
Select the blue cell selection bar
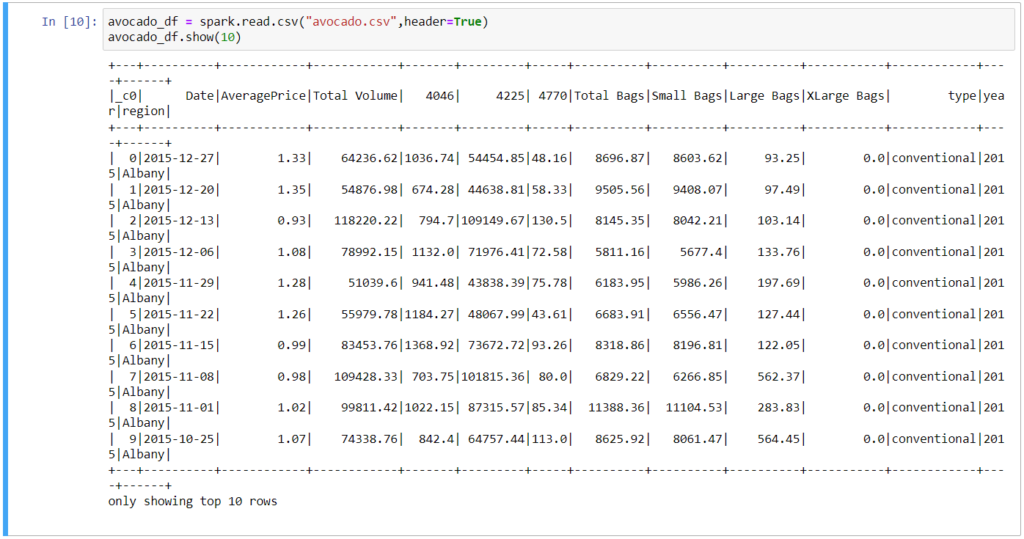8,270
